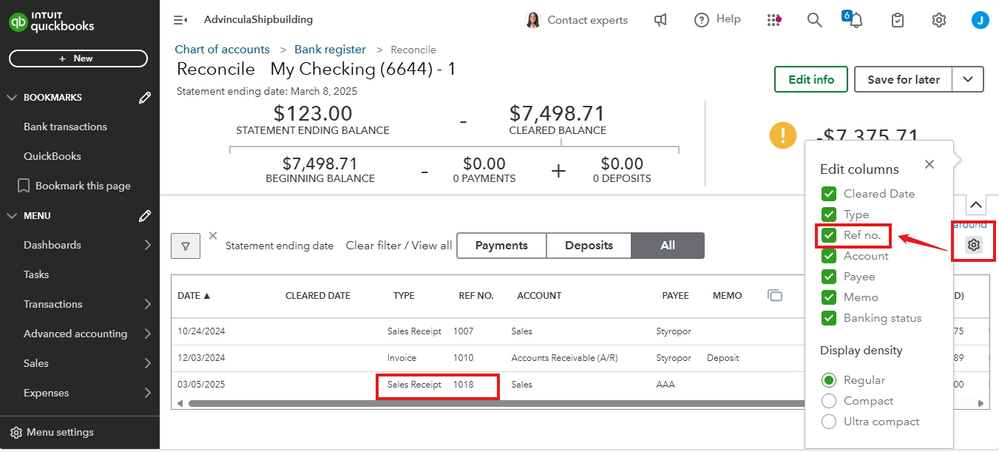Expand the Sales menu item

click(147, 363)
